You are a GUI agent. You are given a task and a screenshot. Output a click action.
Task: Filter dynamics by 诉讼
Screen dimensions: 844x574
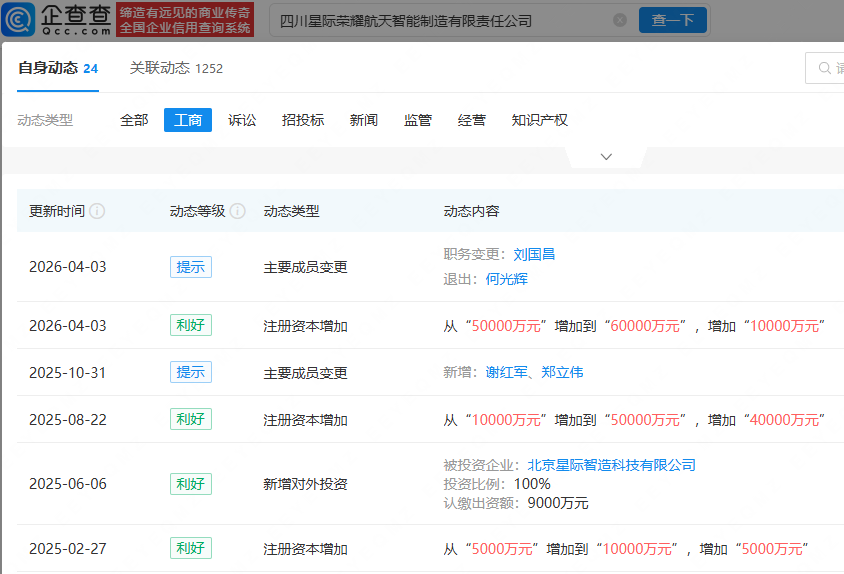pos(242,120)
